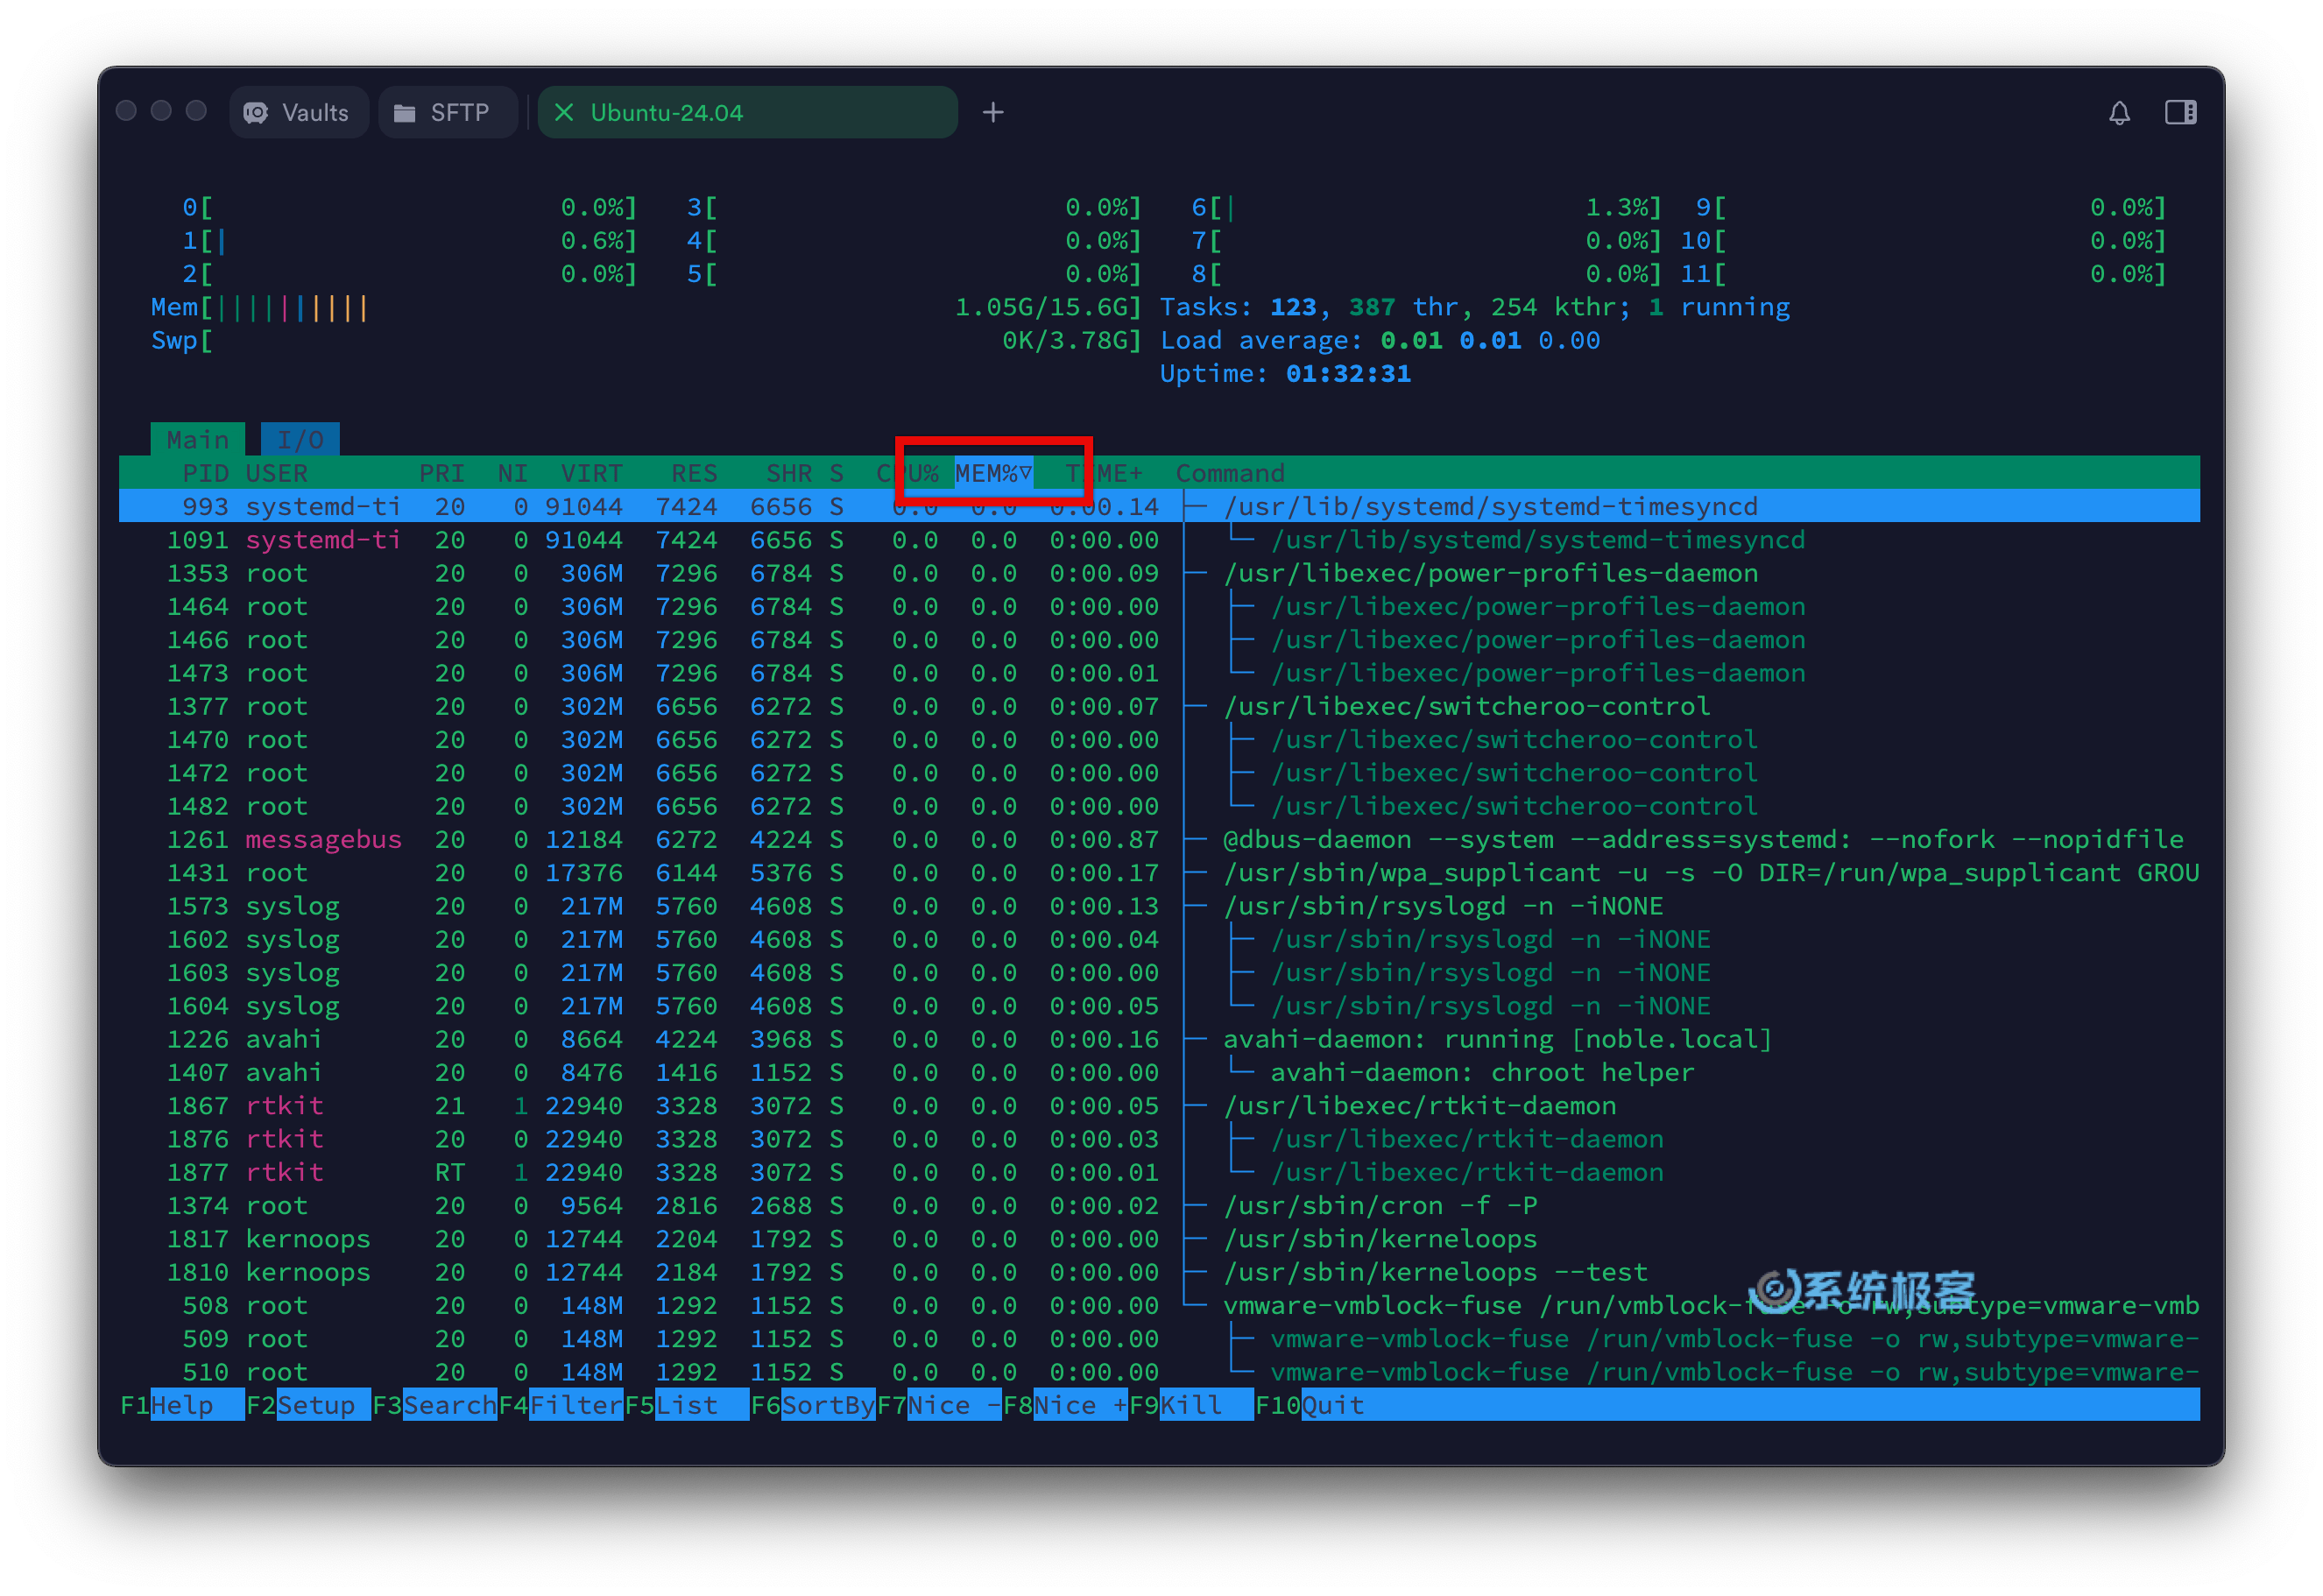Click CPU core 1 meter showing 0.6%

409,240
